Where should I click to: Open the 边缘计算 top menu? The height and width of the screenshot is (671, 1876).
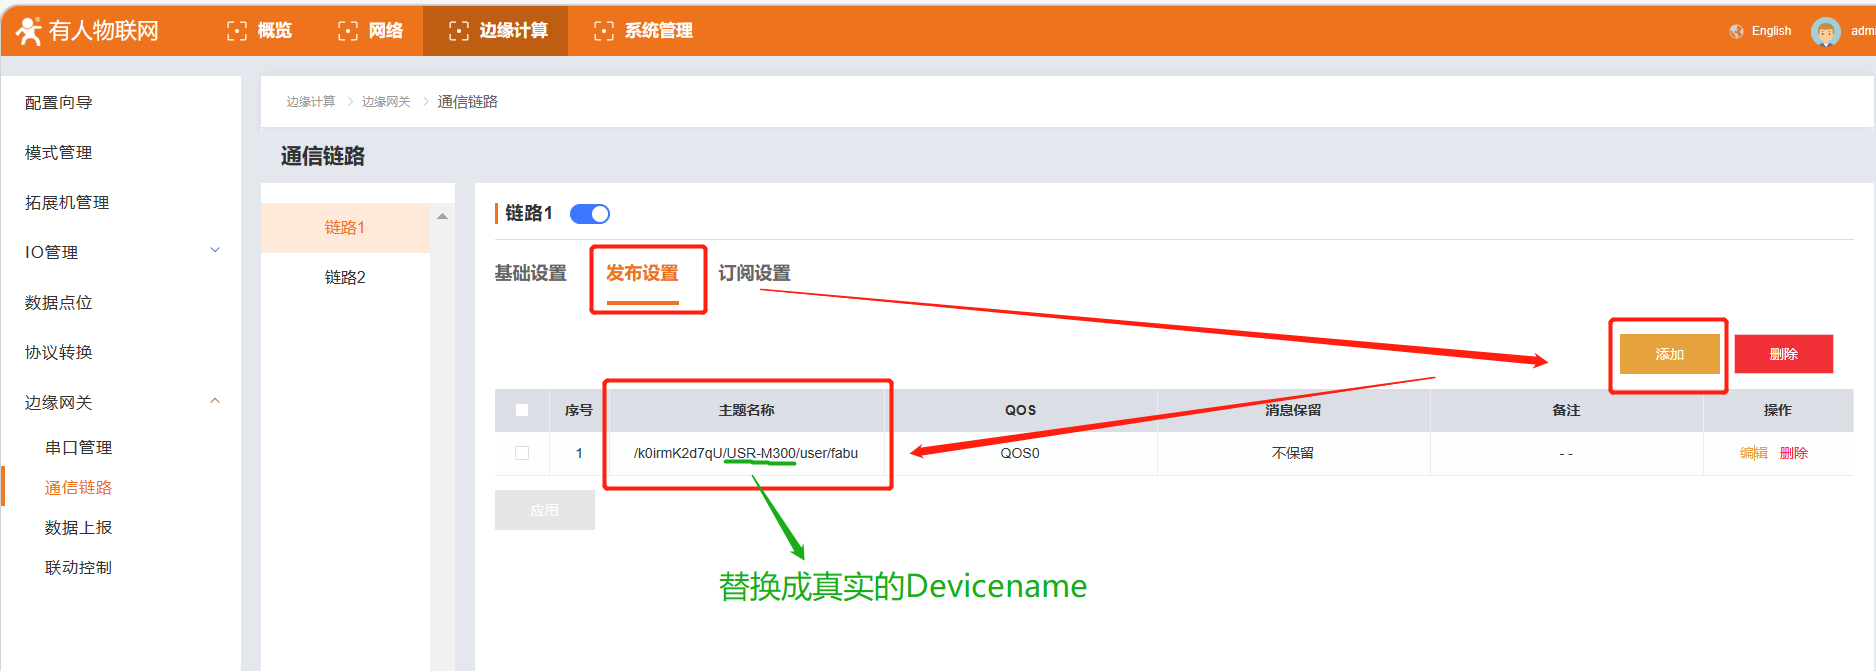click(x=496, y=31)
